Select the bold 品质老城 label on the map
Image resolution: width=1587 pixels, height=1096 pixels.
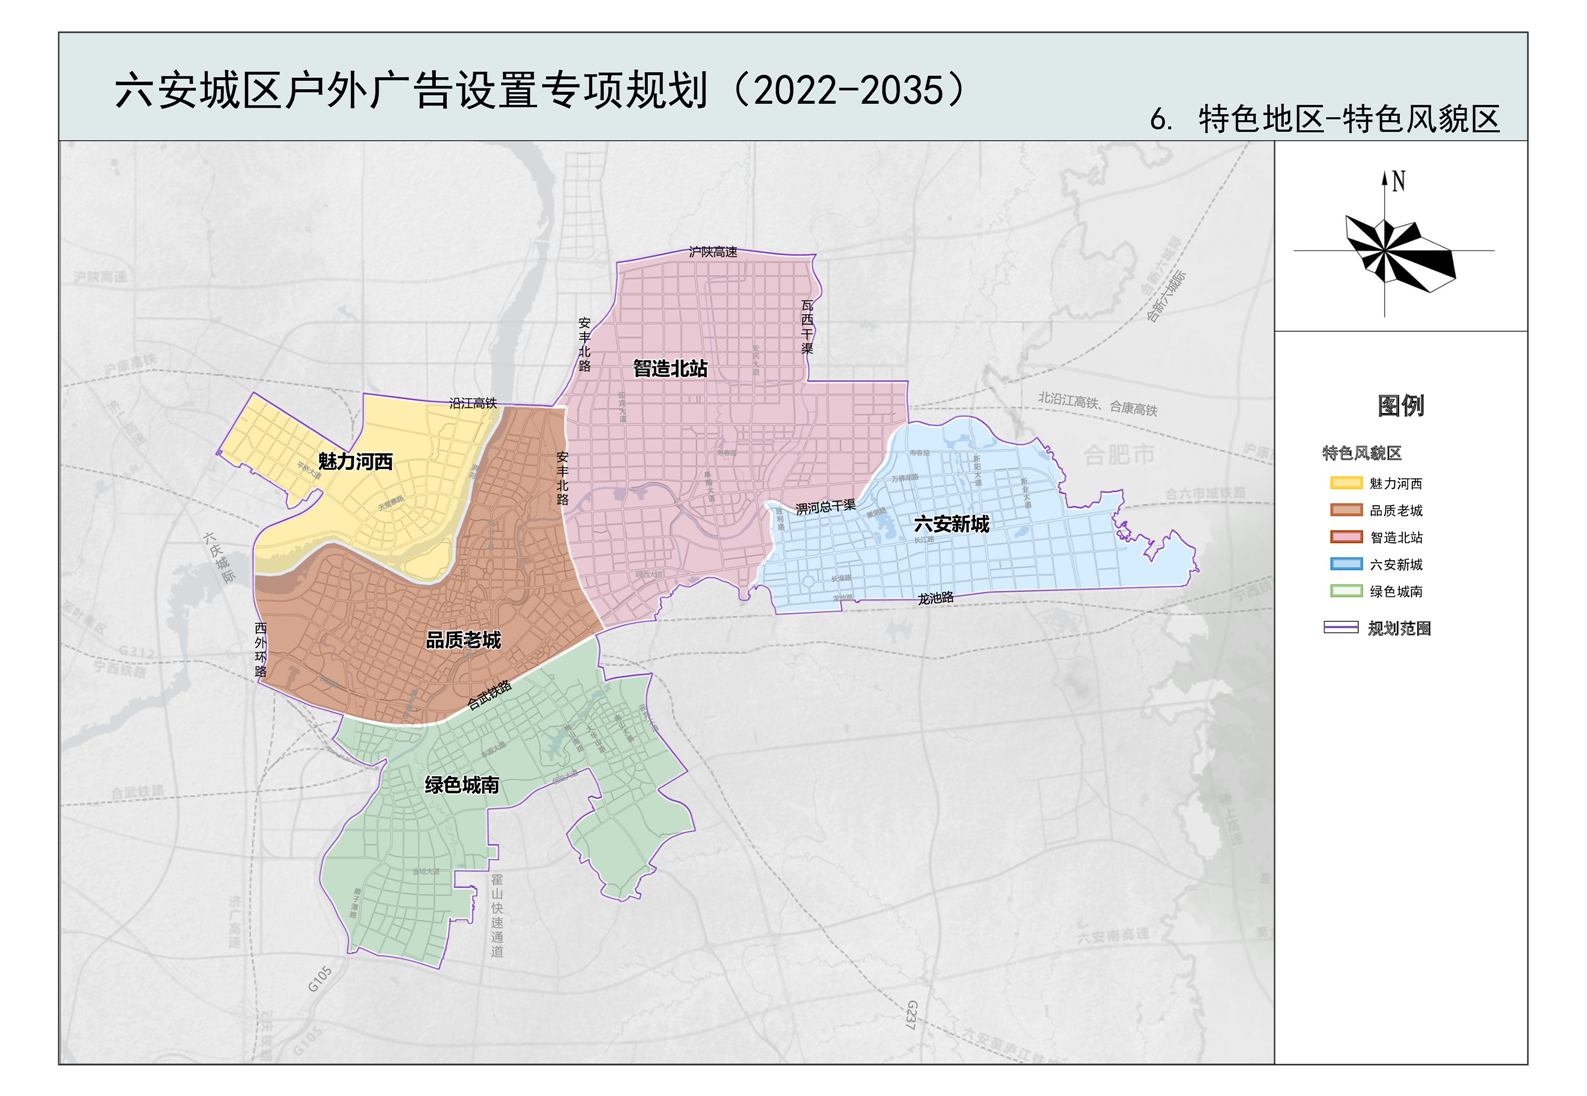coord(463,640)
